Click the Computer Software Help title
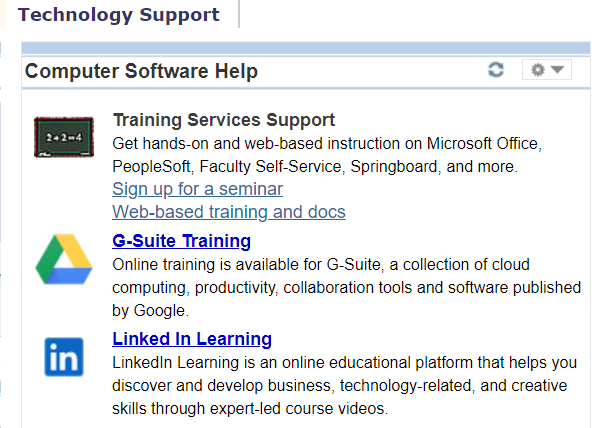 [141, 71]
